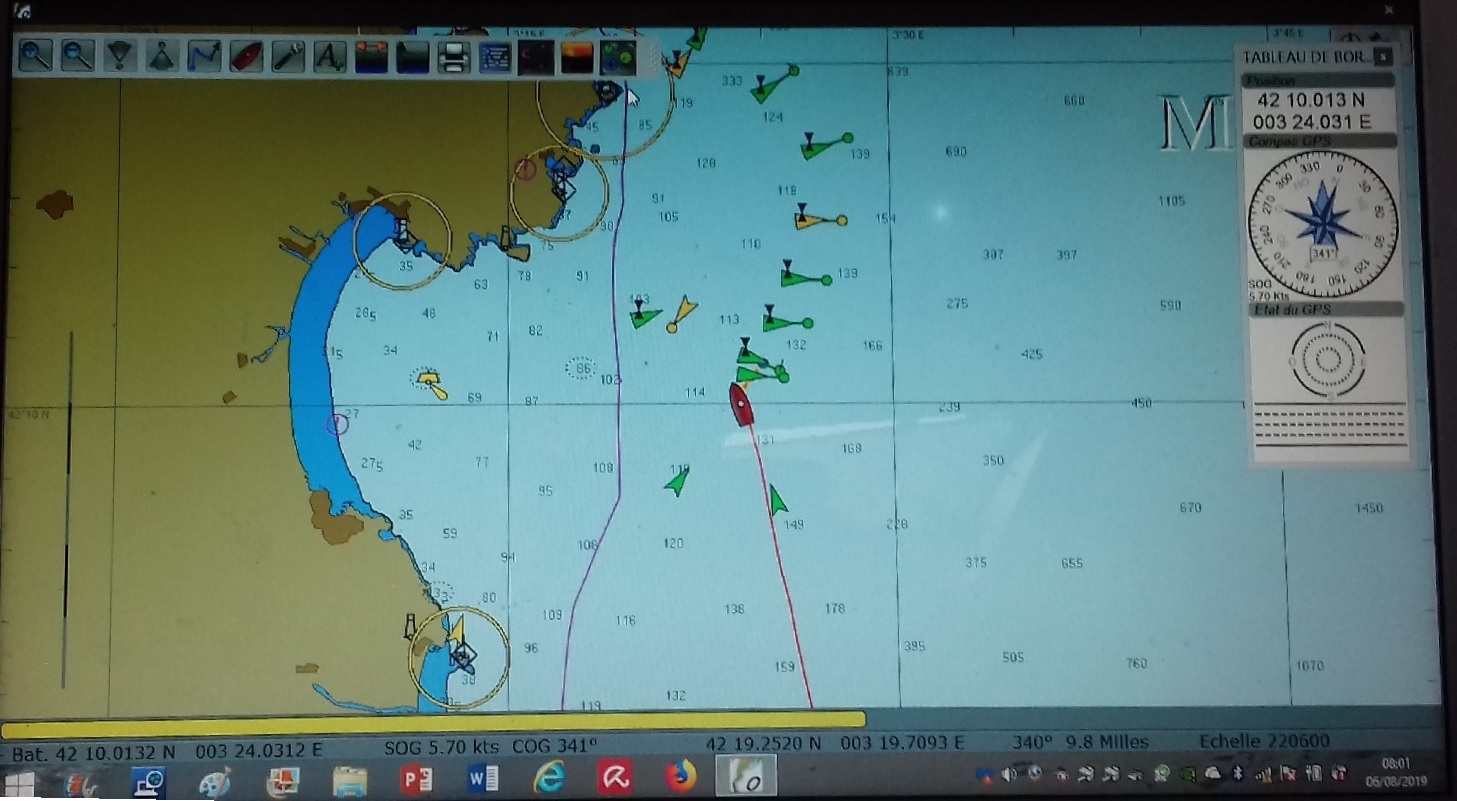This screenshot has height=801, width=1457.
Task: Collapse the Compas GPS section header
Action: coord(1320,142)
